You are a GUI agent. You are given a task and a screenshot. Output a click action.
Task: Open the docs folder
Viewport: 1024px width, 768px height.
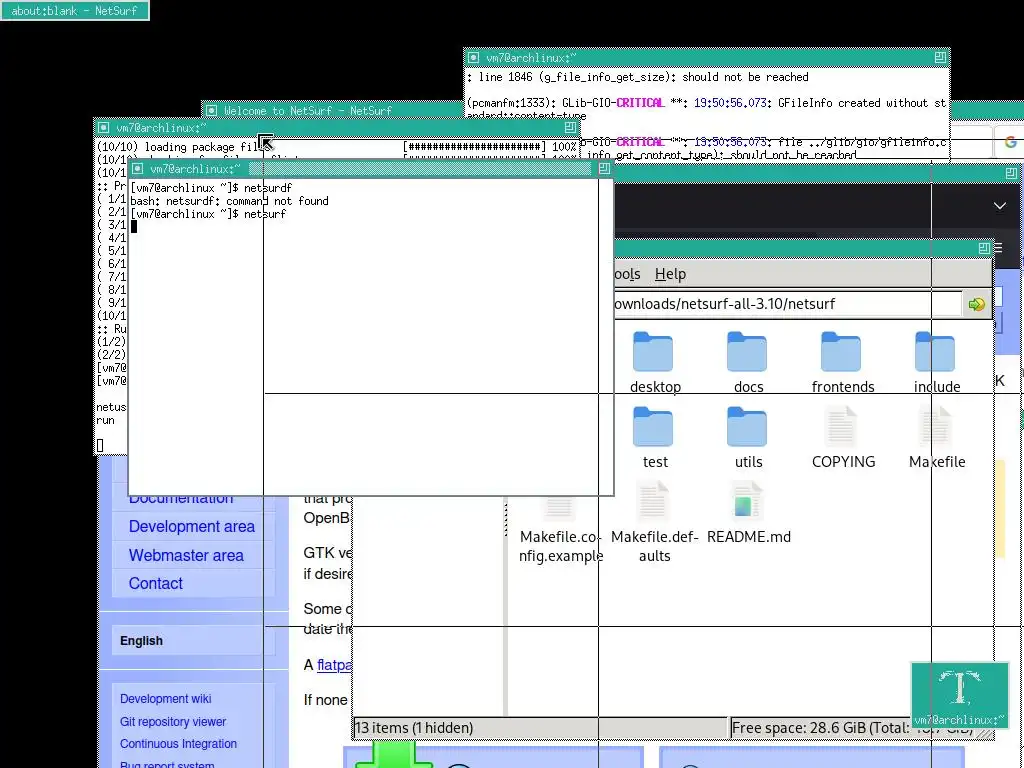click(748, 362)
